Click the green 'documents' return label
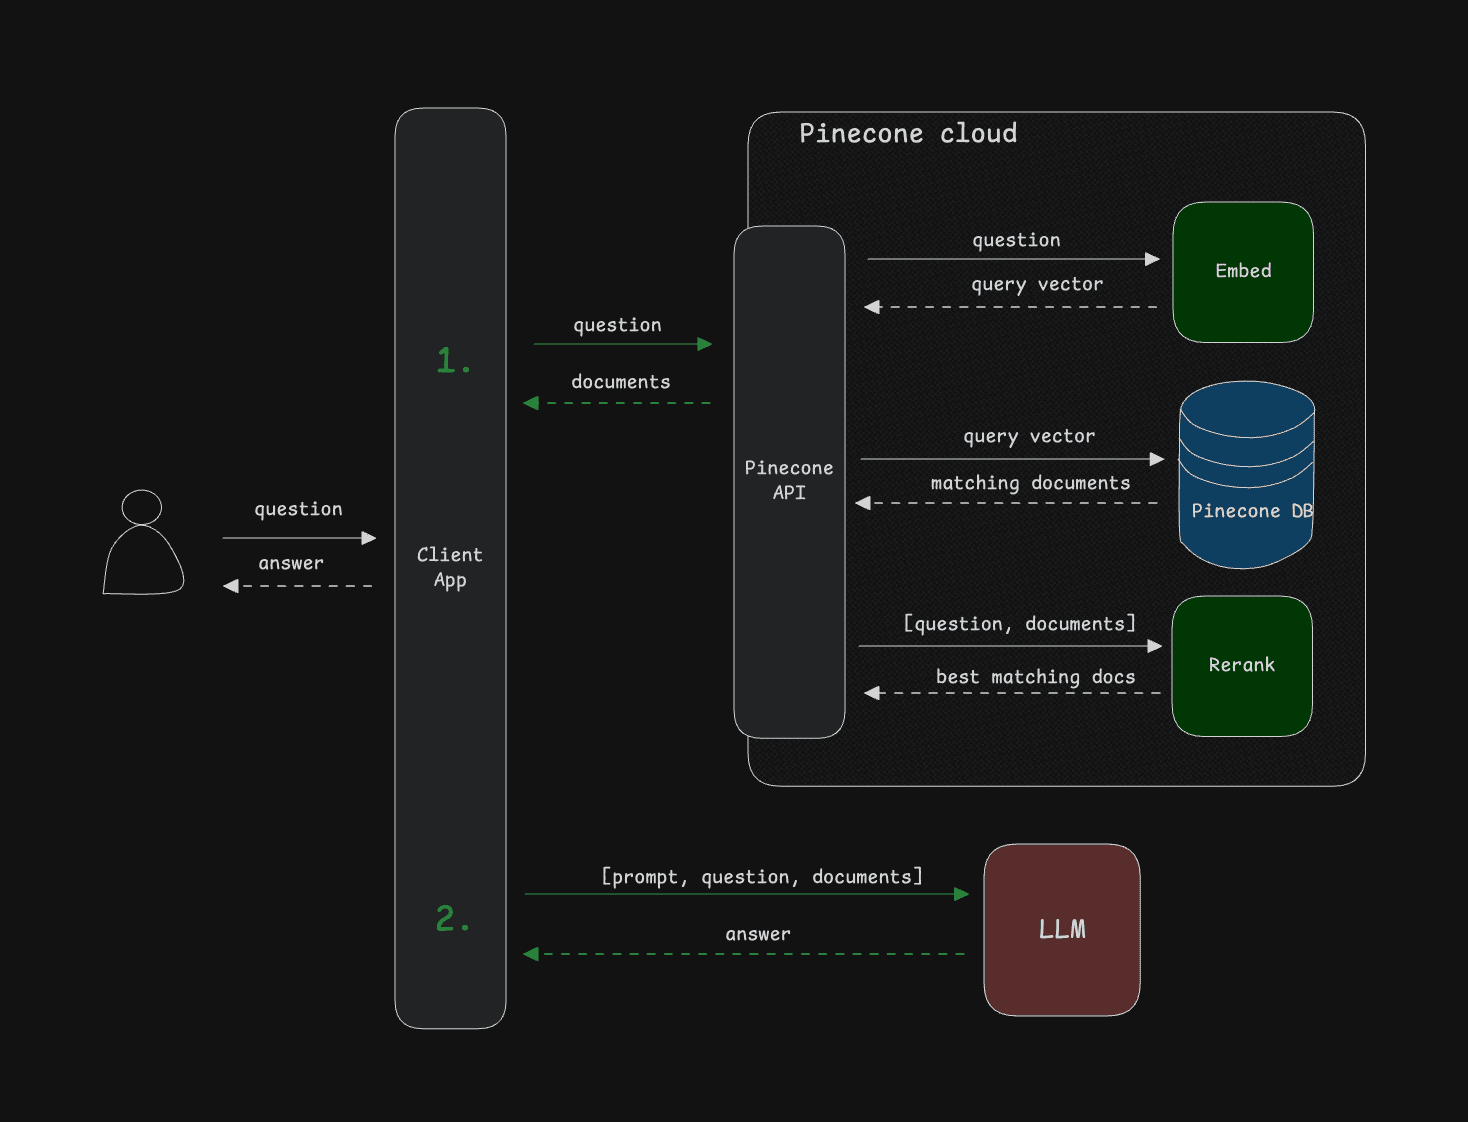This screenshot has width=1468, height=1122. click(x=621, y=382)
